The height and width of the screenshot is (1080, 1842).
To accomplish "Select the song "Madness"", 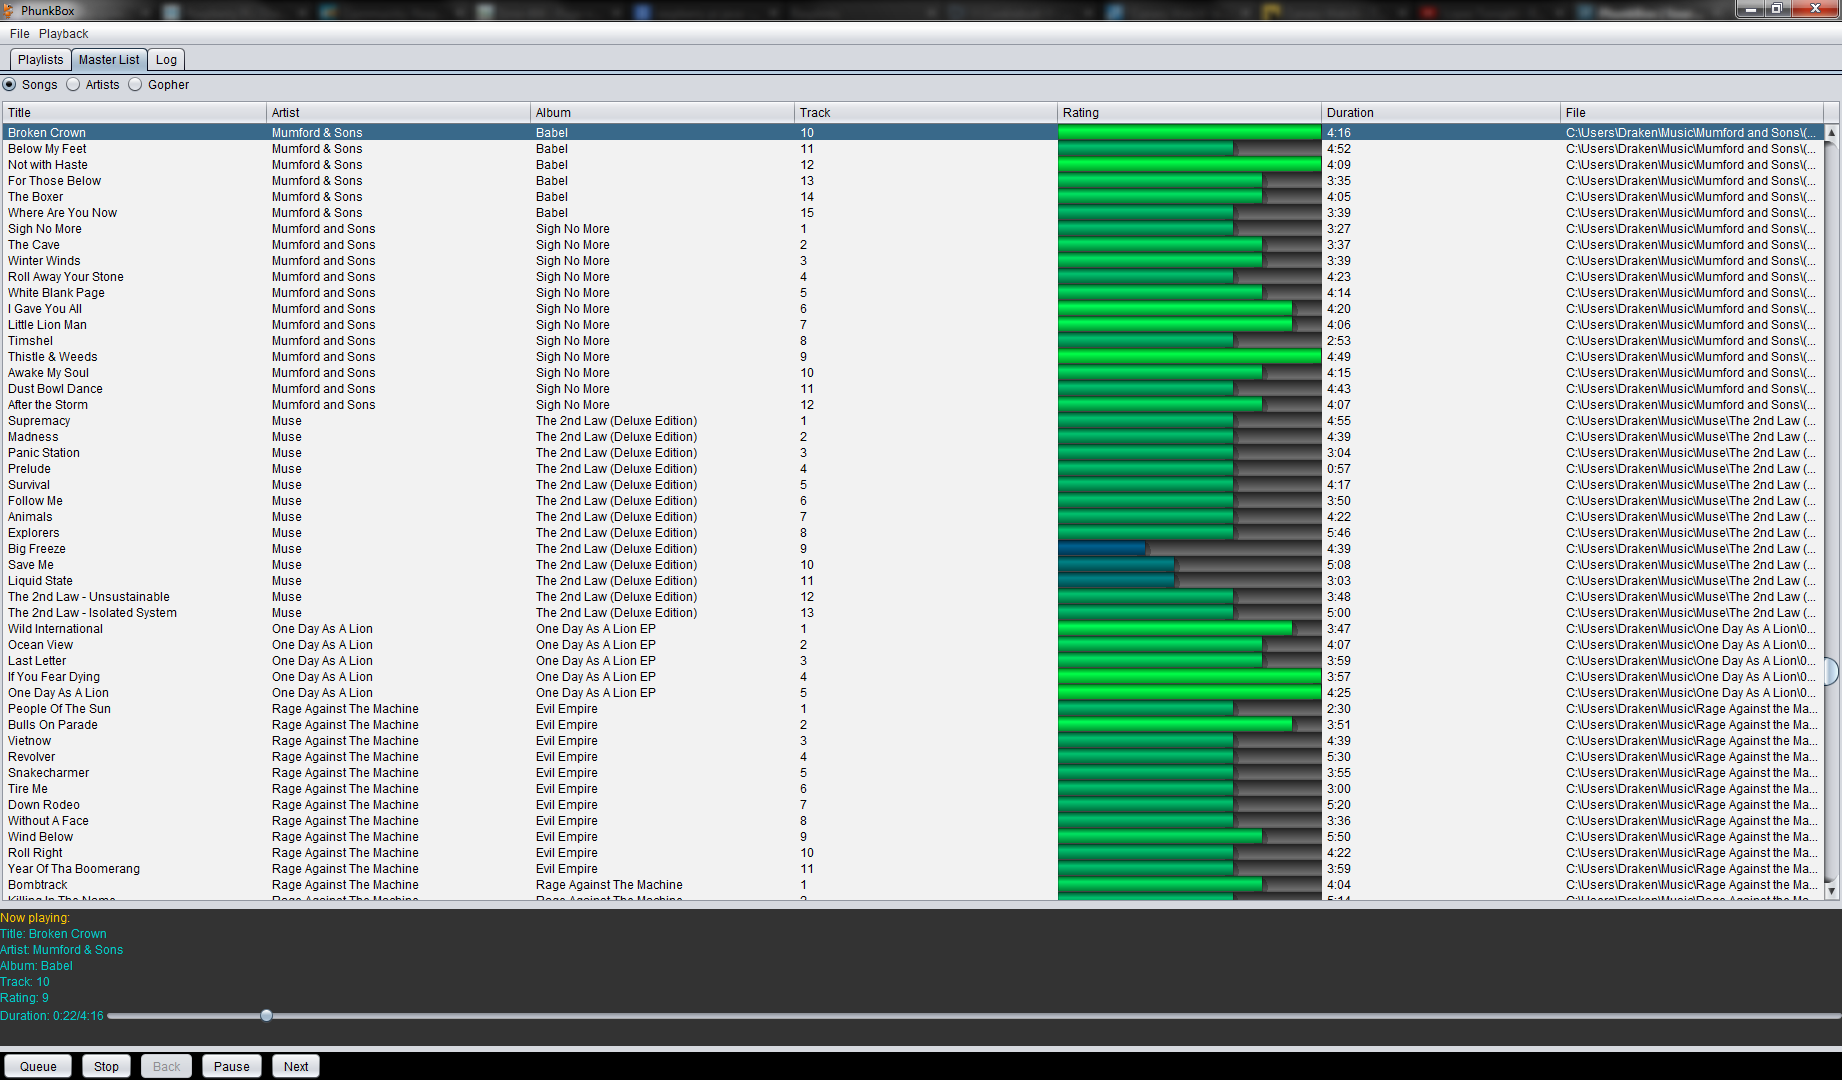I will click(x=33, y=437).
